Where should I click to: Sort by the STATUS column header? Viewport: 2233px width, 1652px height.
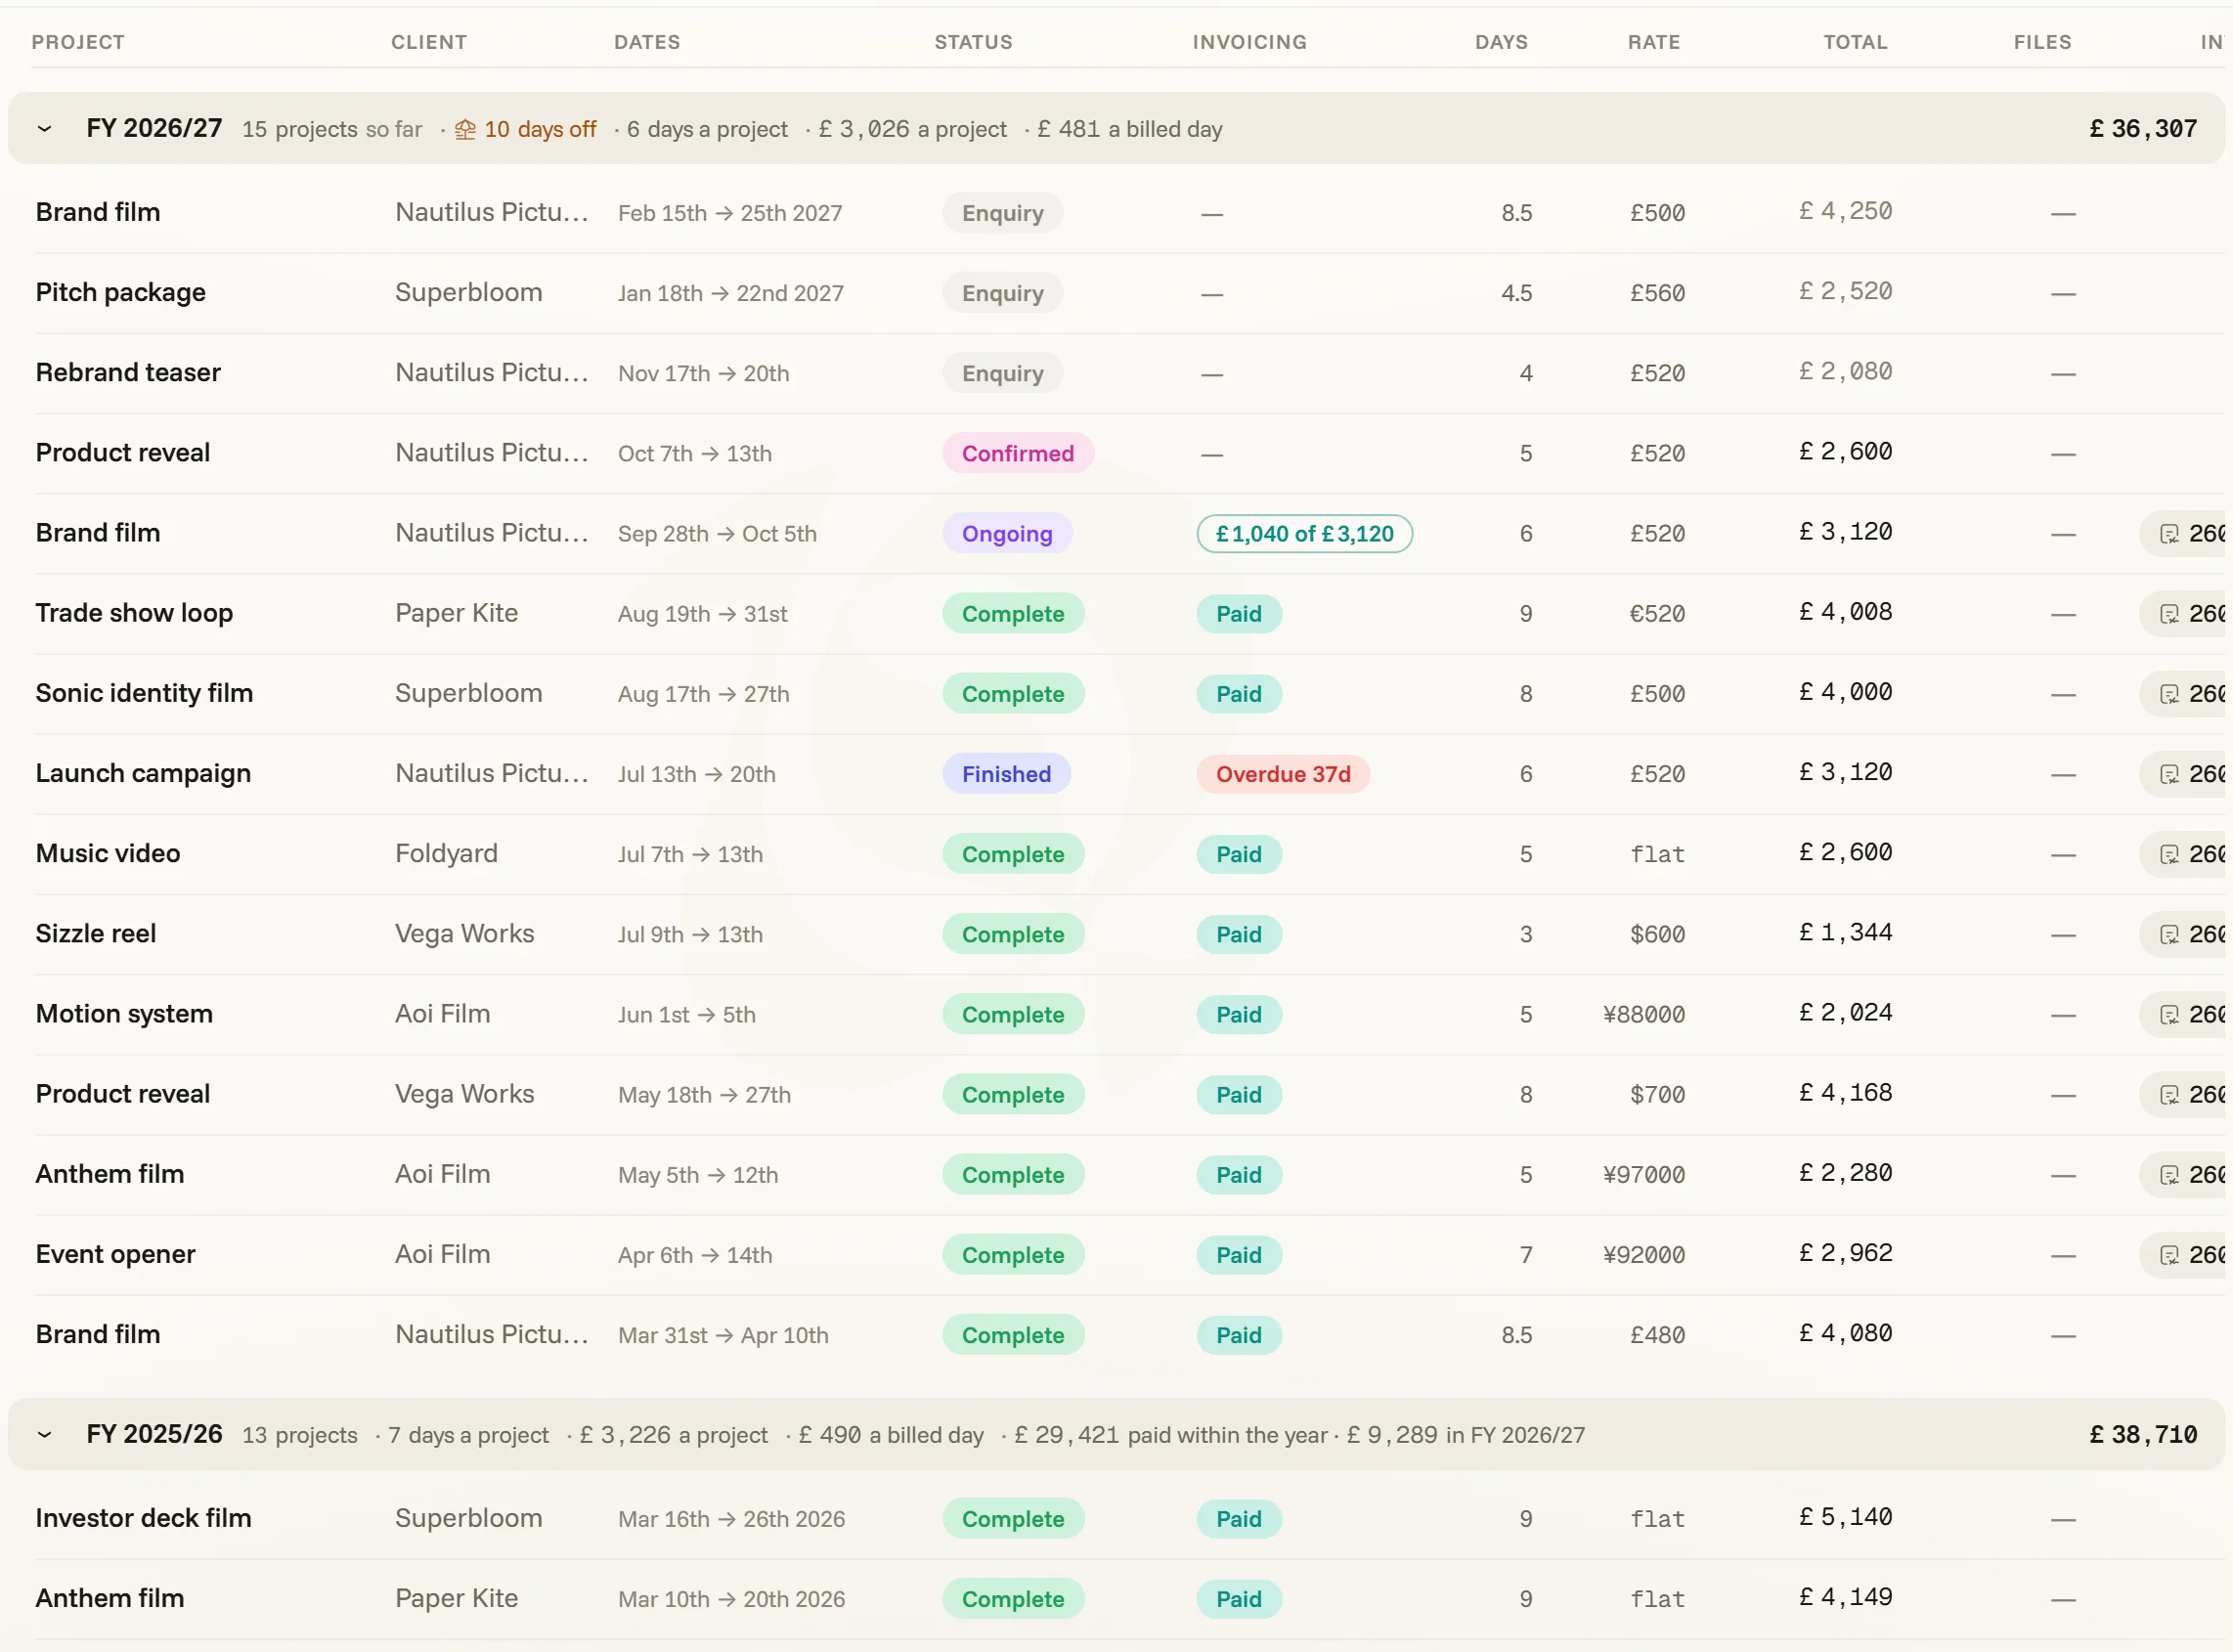click(973, 42)
